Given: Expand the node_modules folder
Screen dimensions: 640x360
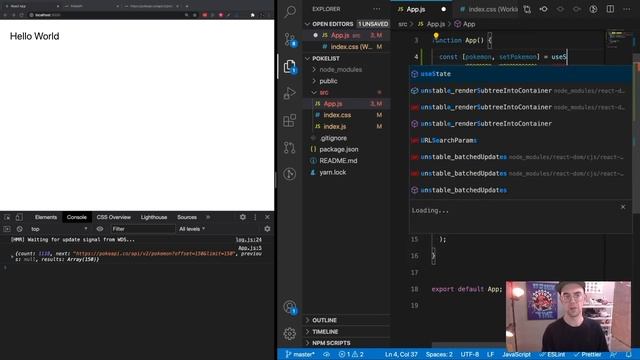Looking at the screenshot, I should 314,70.
